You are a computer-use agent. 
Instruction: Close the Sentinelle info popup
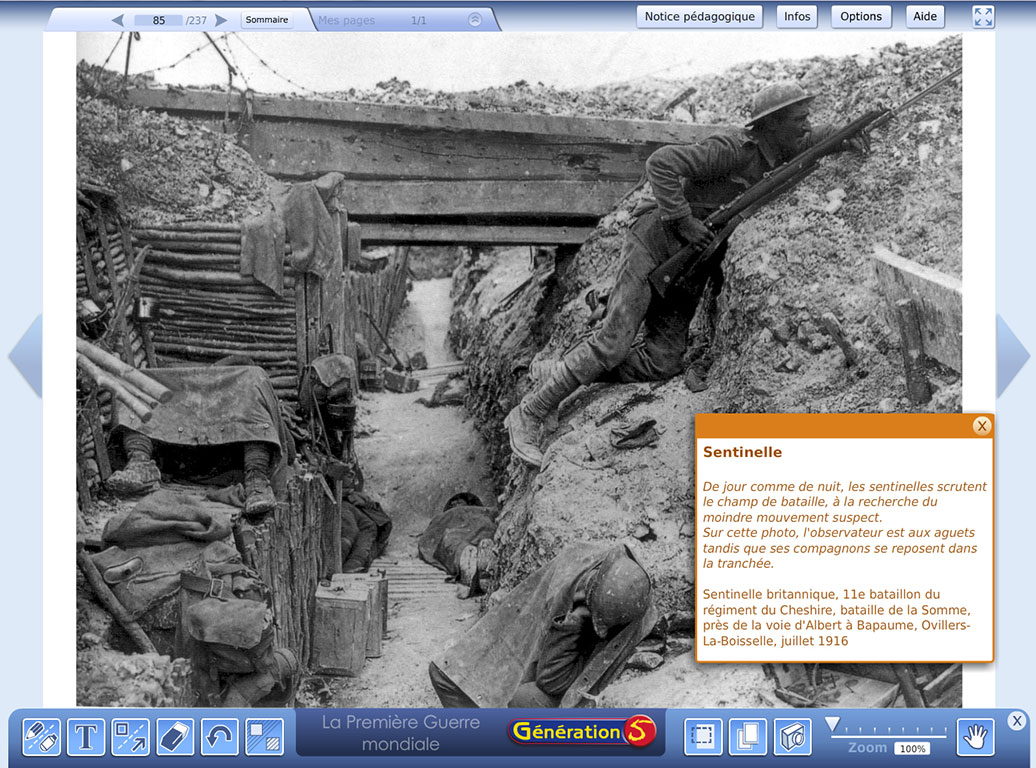(982, 426)
